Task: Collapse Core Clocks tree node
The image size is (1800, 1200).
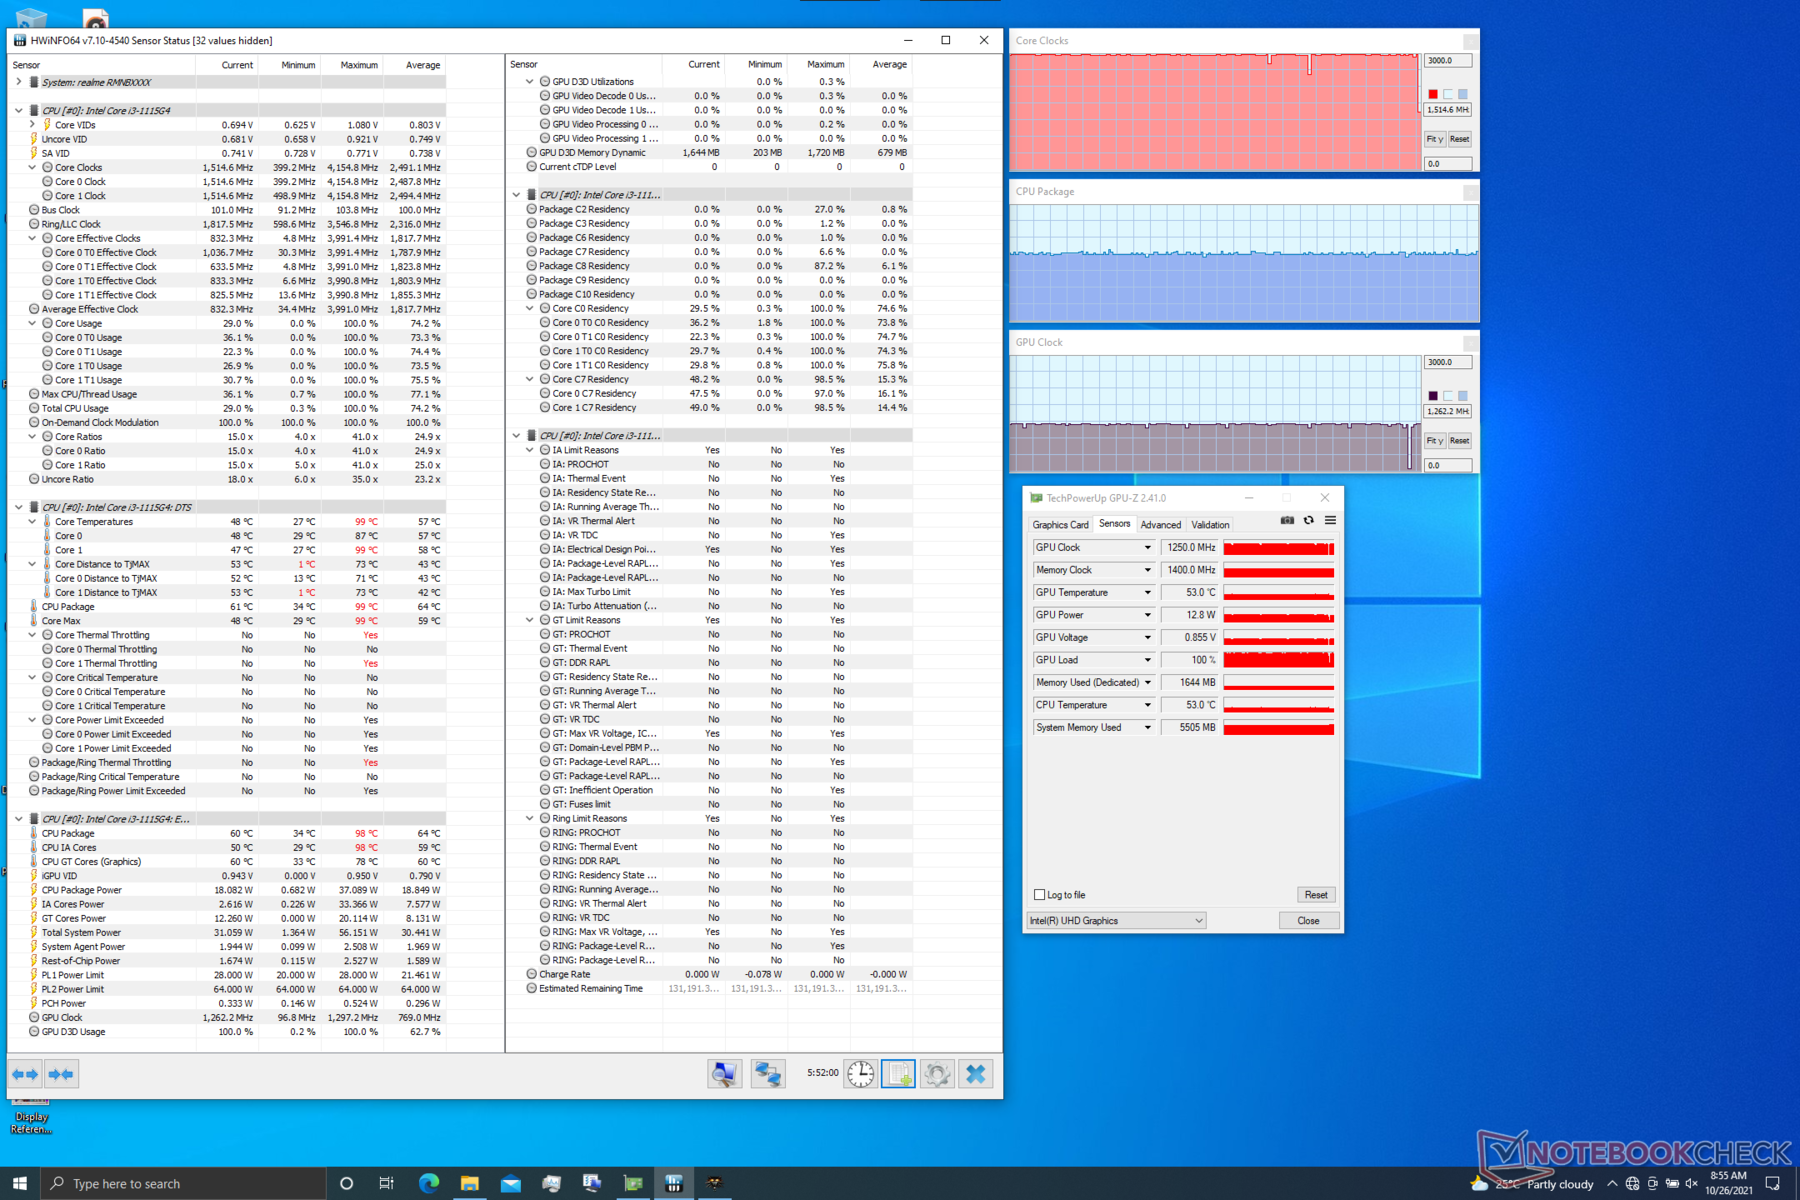Action: 32,168
